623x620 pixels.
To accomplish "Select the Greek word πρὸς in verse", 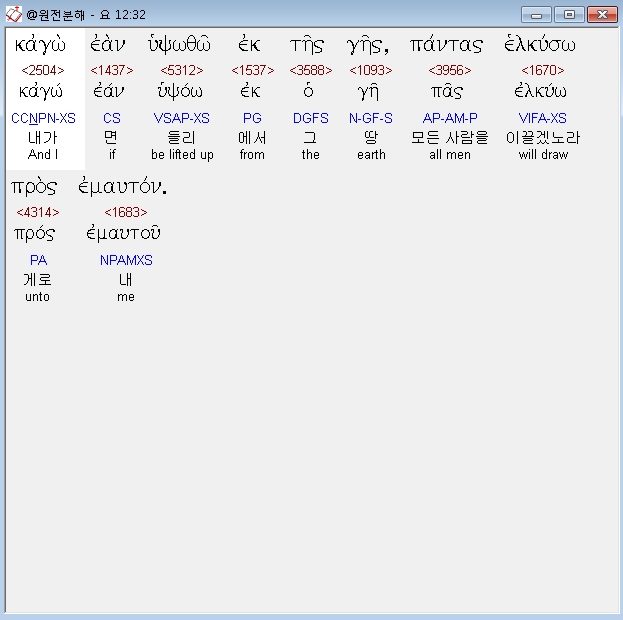I will coord(34,187).
